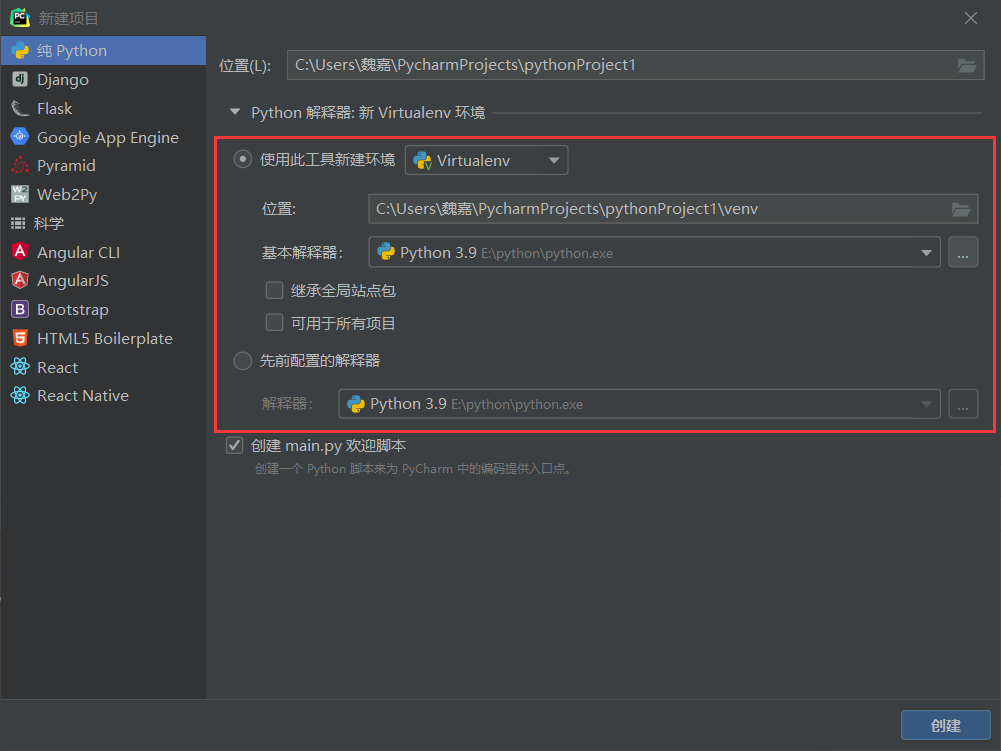Select 使用此工具新建环境 radio button
Viewport: 1001px width, 751px height.
243,159
